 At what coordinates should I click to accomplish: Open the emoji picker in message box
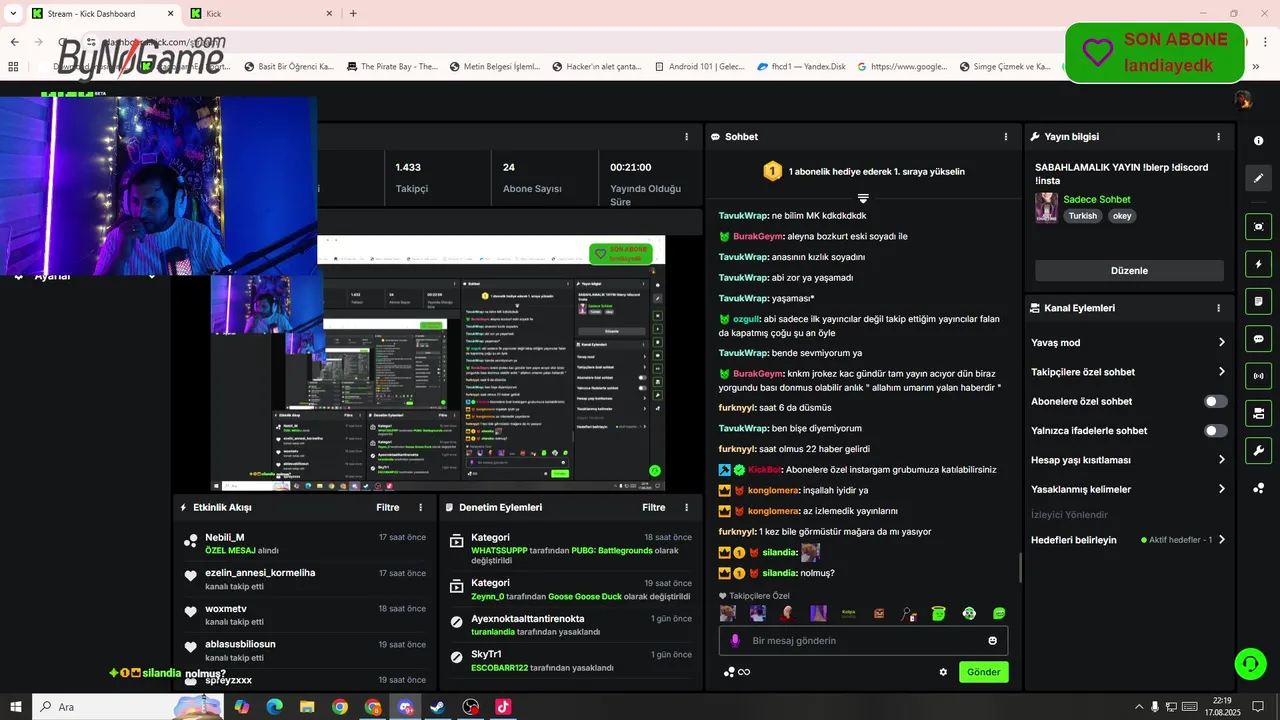click(993, 641)
